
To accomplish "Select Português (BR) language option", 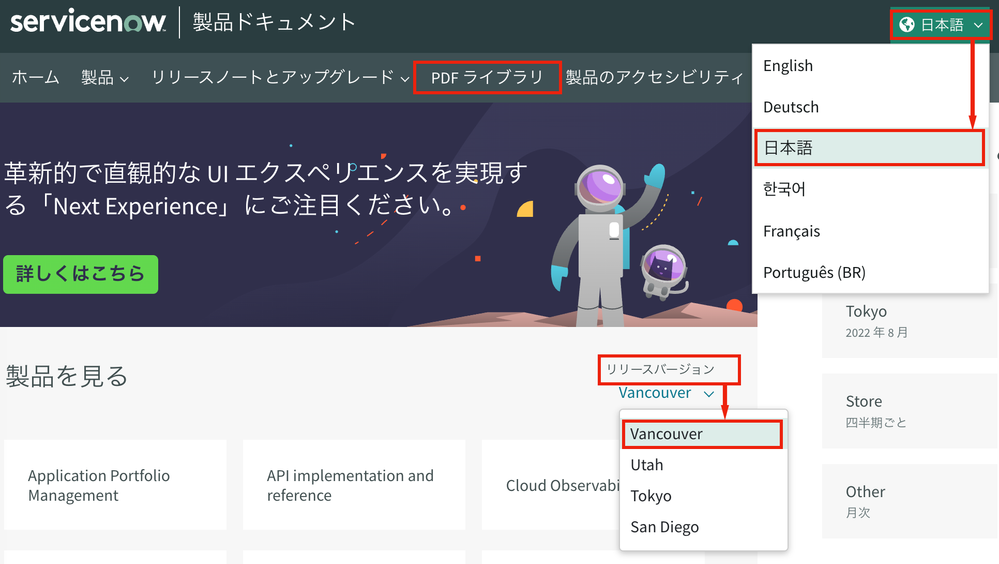I will (870, 272).
